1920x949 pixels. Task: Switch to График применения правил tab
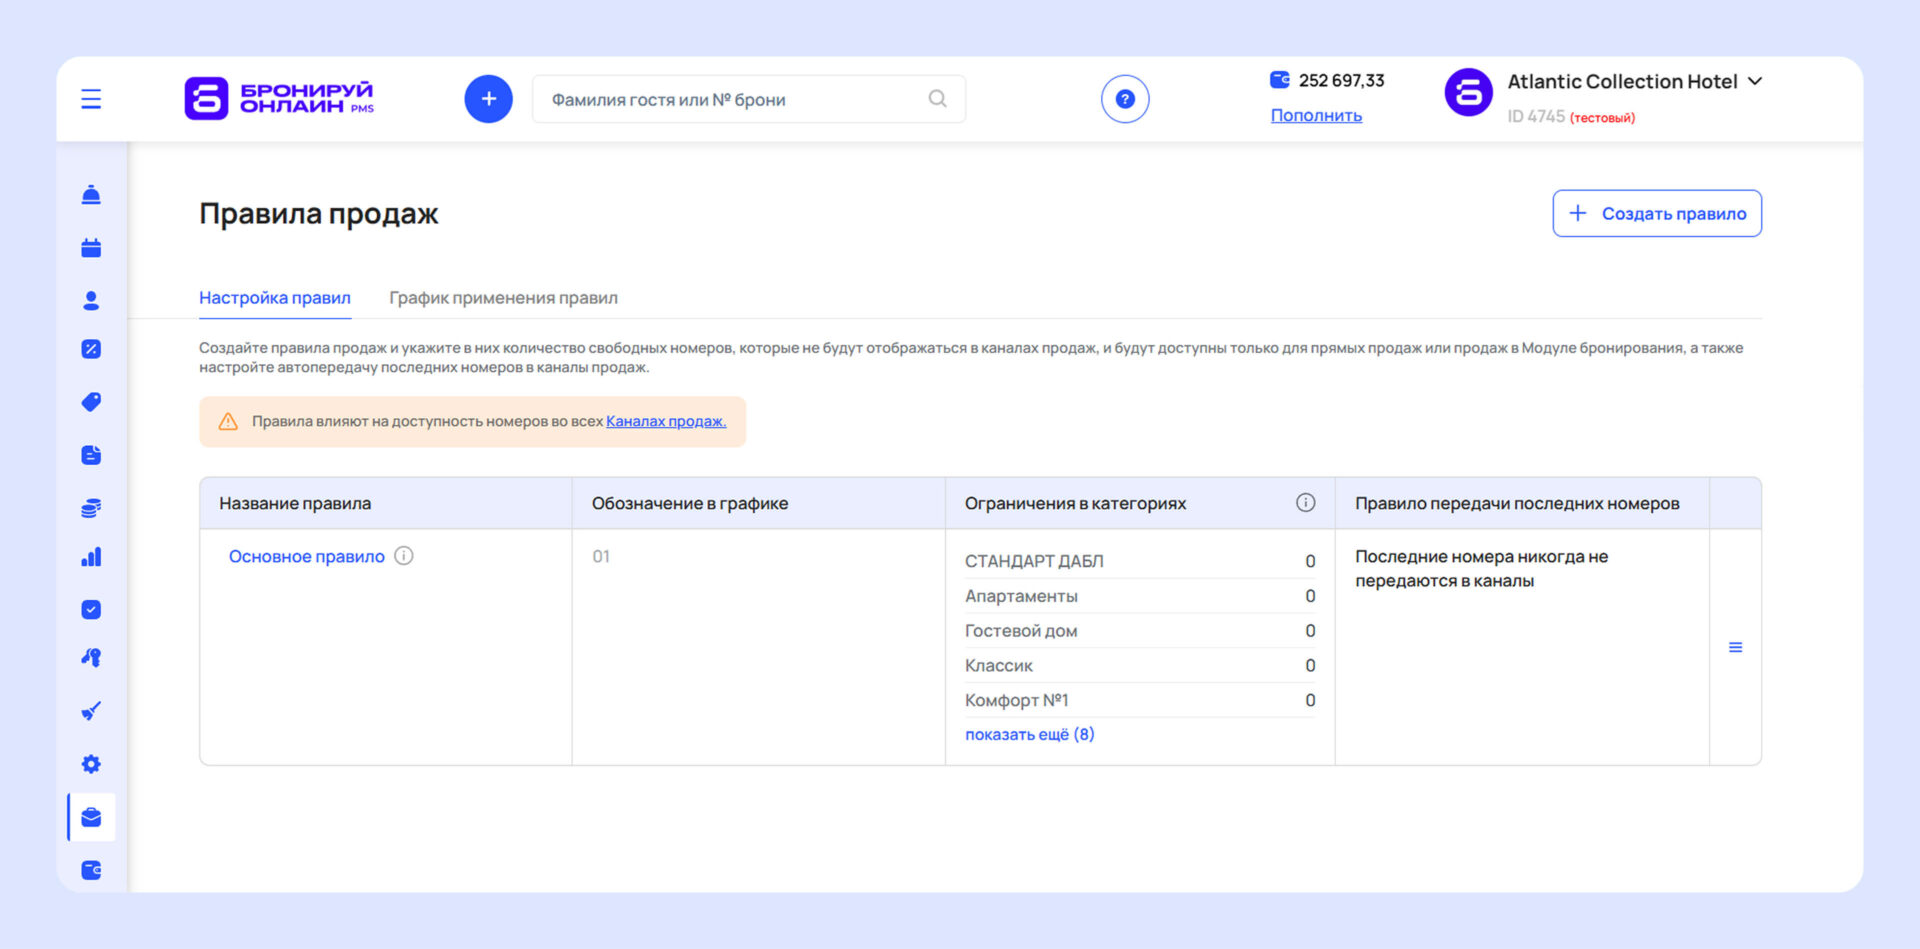[x=503, y=298]
